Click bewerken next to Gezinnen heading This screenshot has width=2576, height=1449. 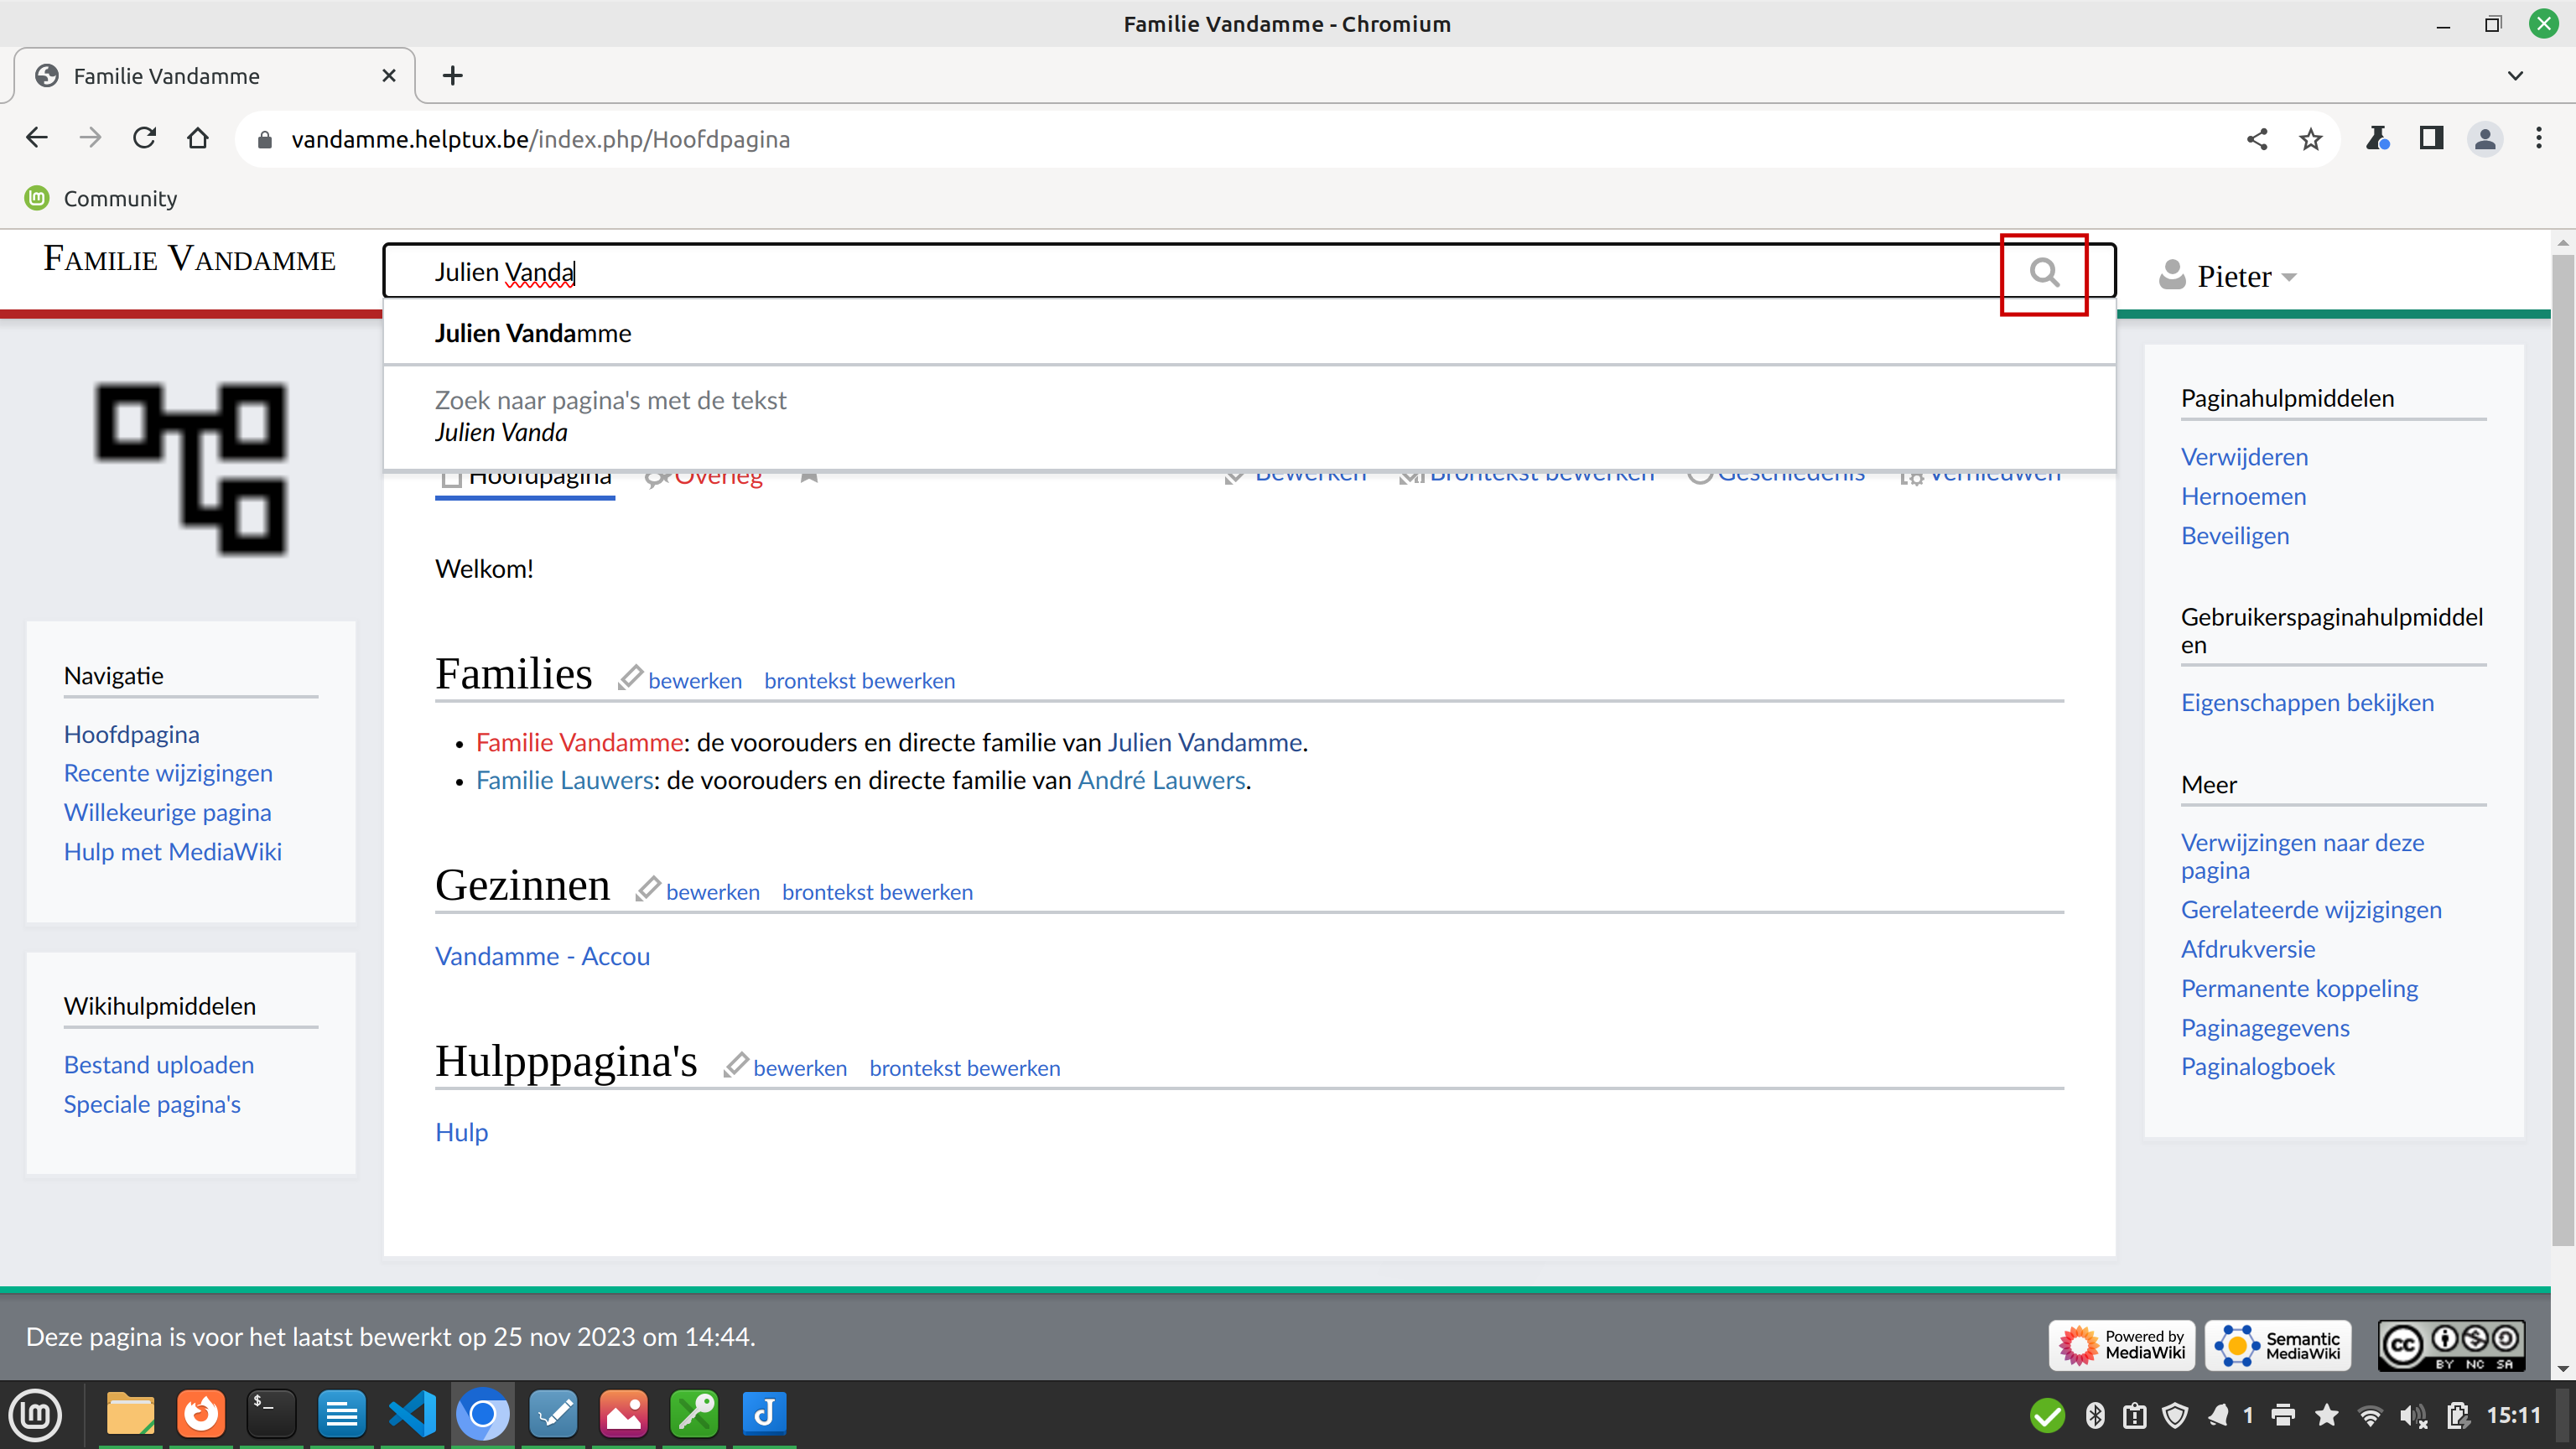click(712, 892)
